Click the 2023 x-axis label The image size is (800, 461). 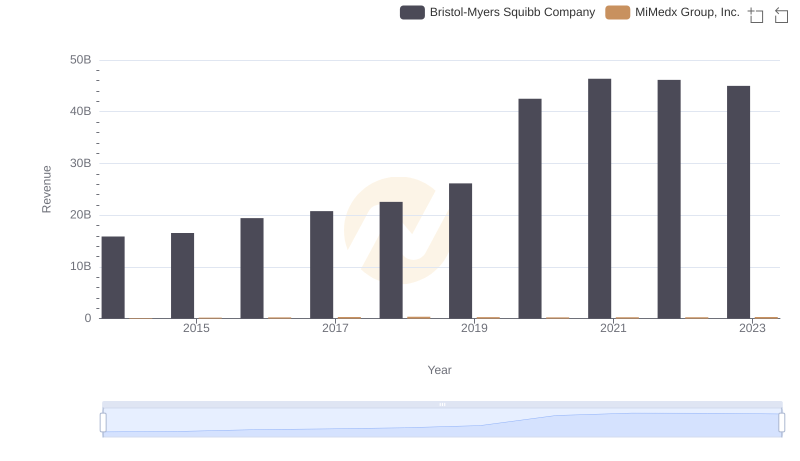(x=752, y=328)
